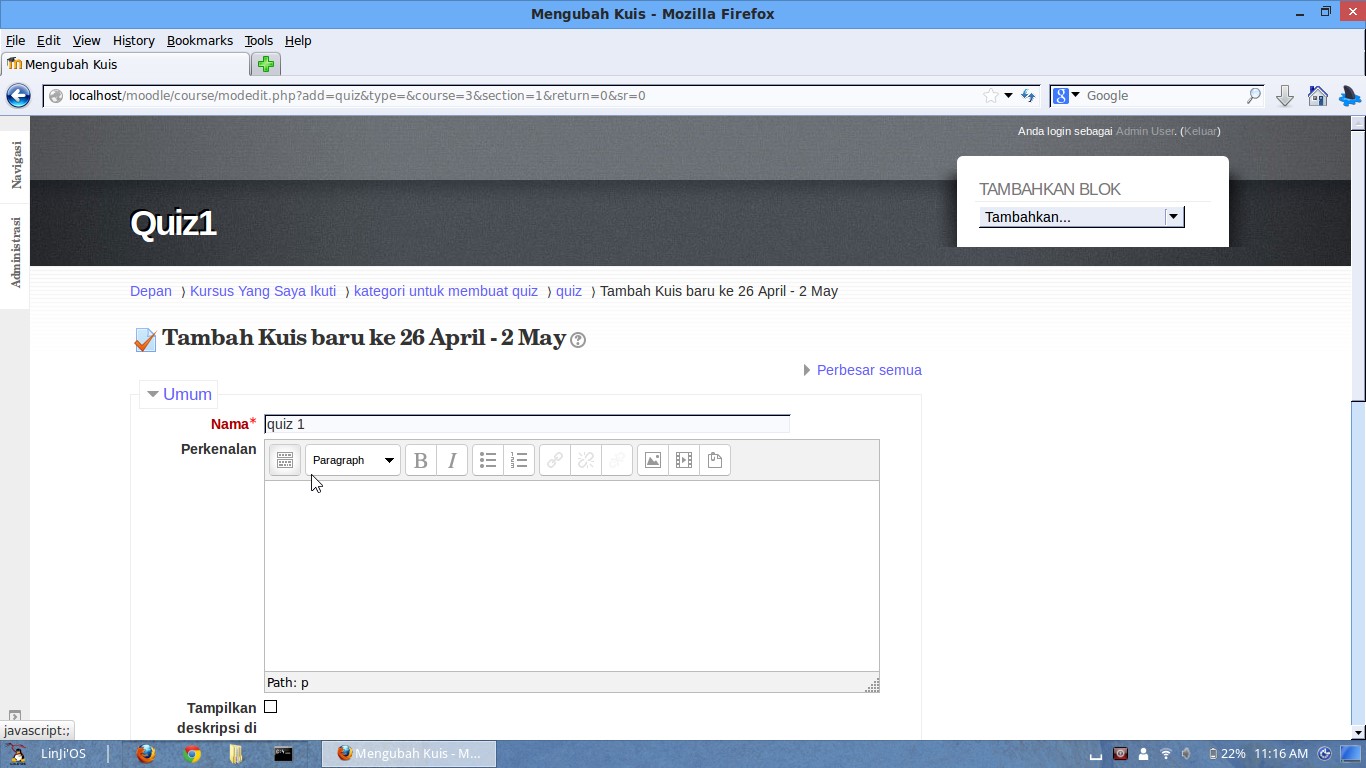Click the toggle toolbar icon in the editor
The width and height of the screenshot is (1366, 768).
tap(285, 460)
